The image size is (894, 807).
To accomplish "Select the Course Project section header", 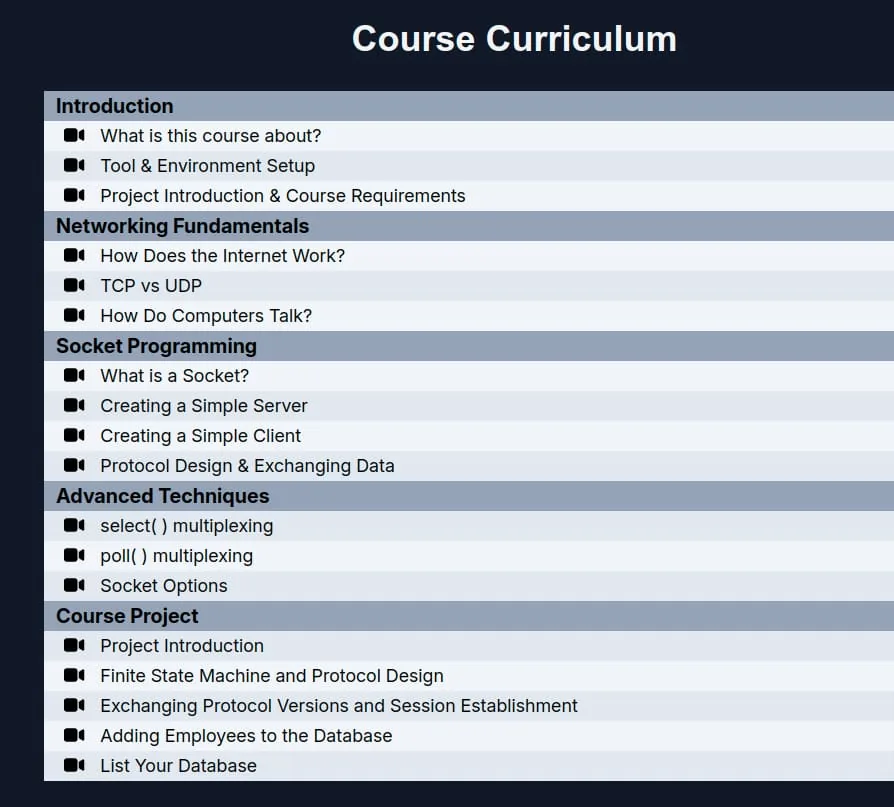I will [469, 616].
